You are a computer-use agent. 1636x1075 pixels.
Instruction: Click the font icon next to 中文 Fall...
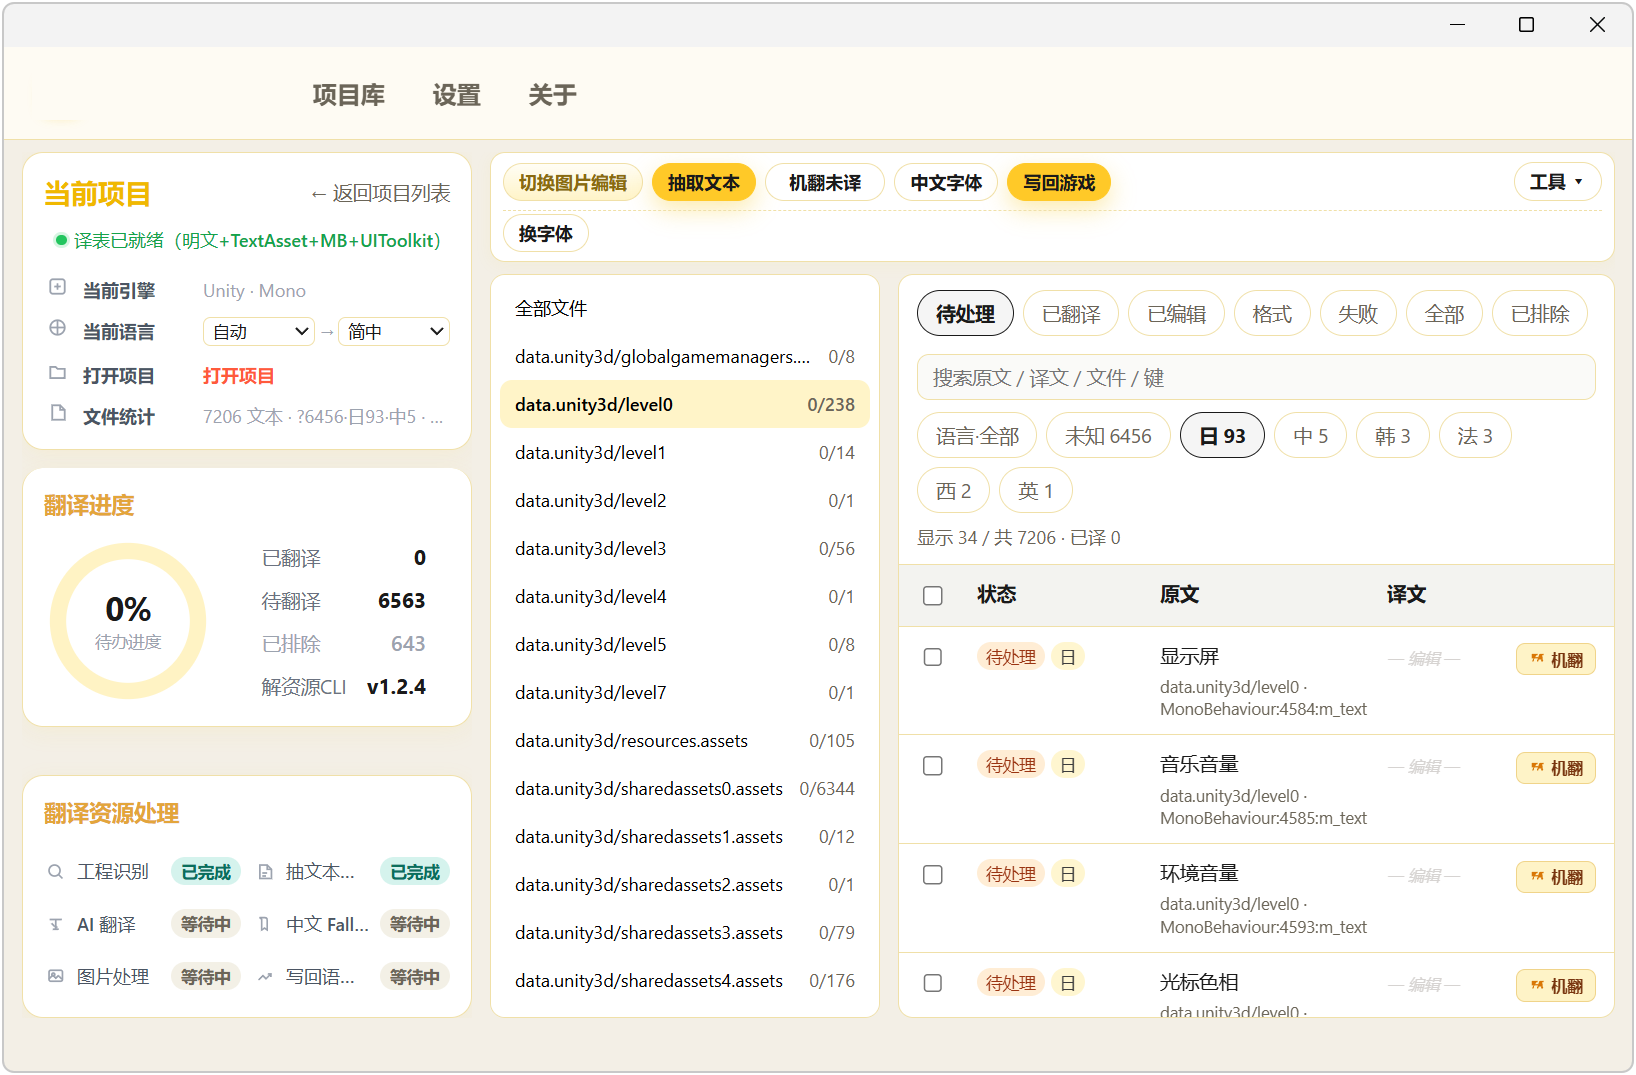click(x=264, y=925)
